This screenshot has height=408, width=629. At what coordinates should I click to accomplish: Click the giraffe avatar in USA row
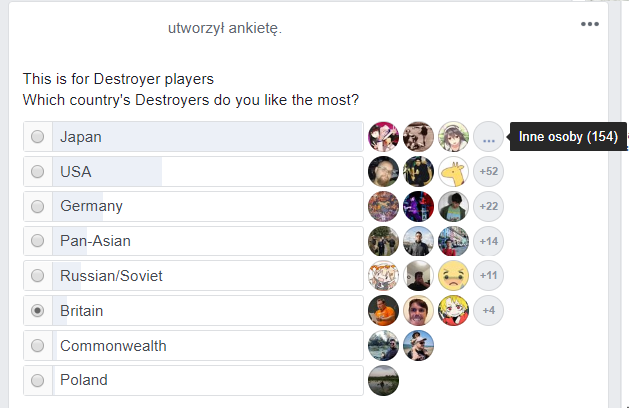454,172
